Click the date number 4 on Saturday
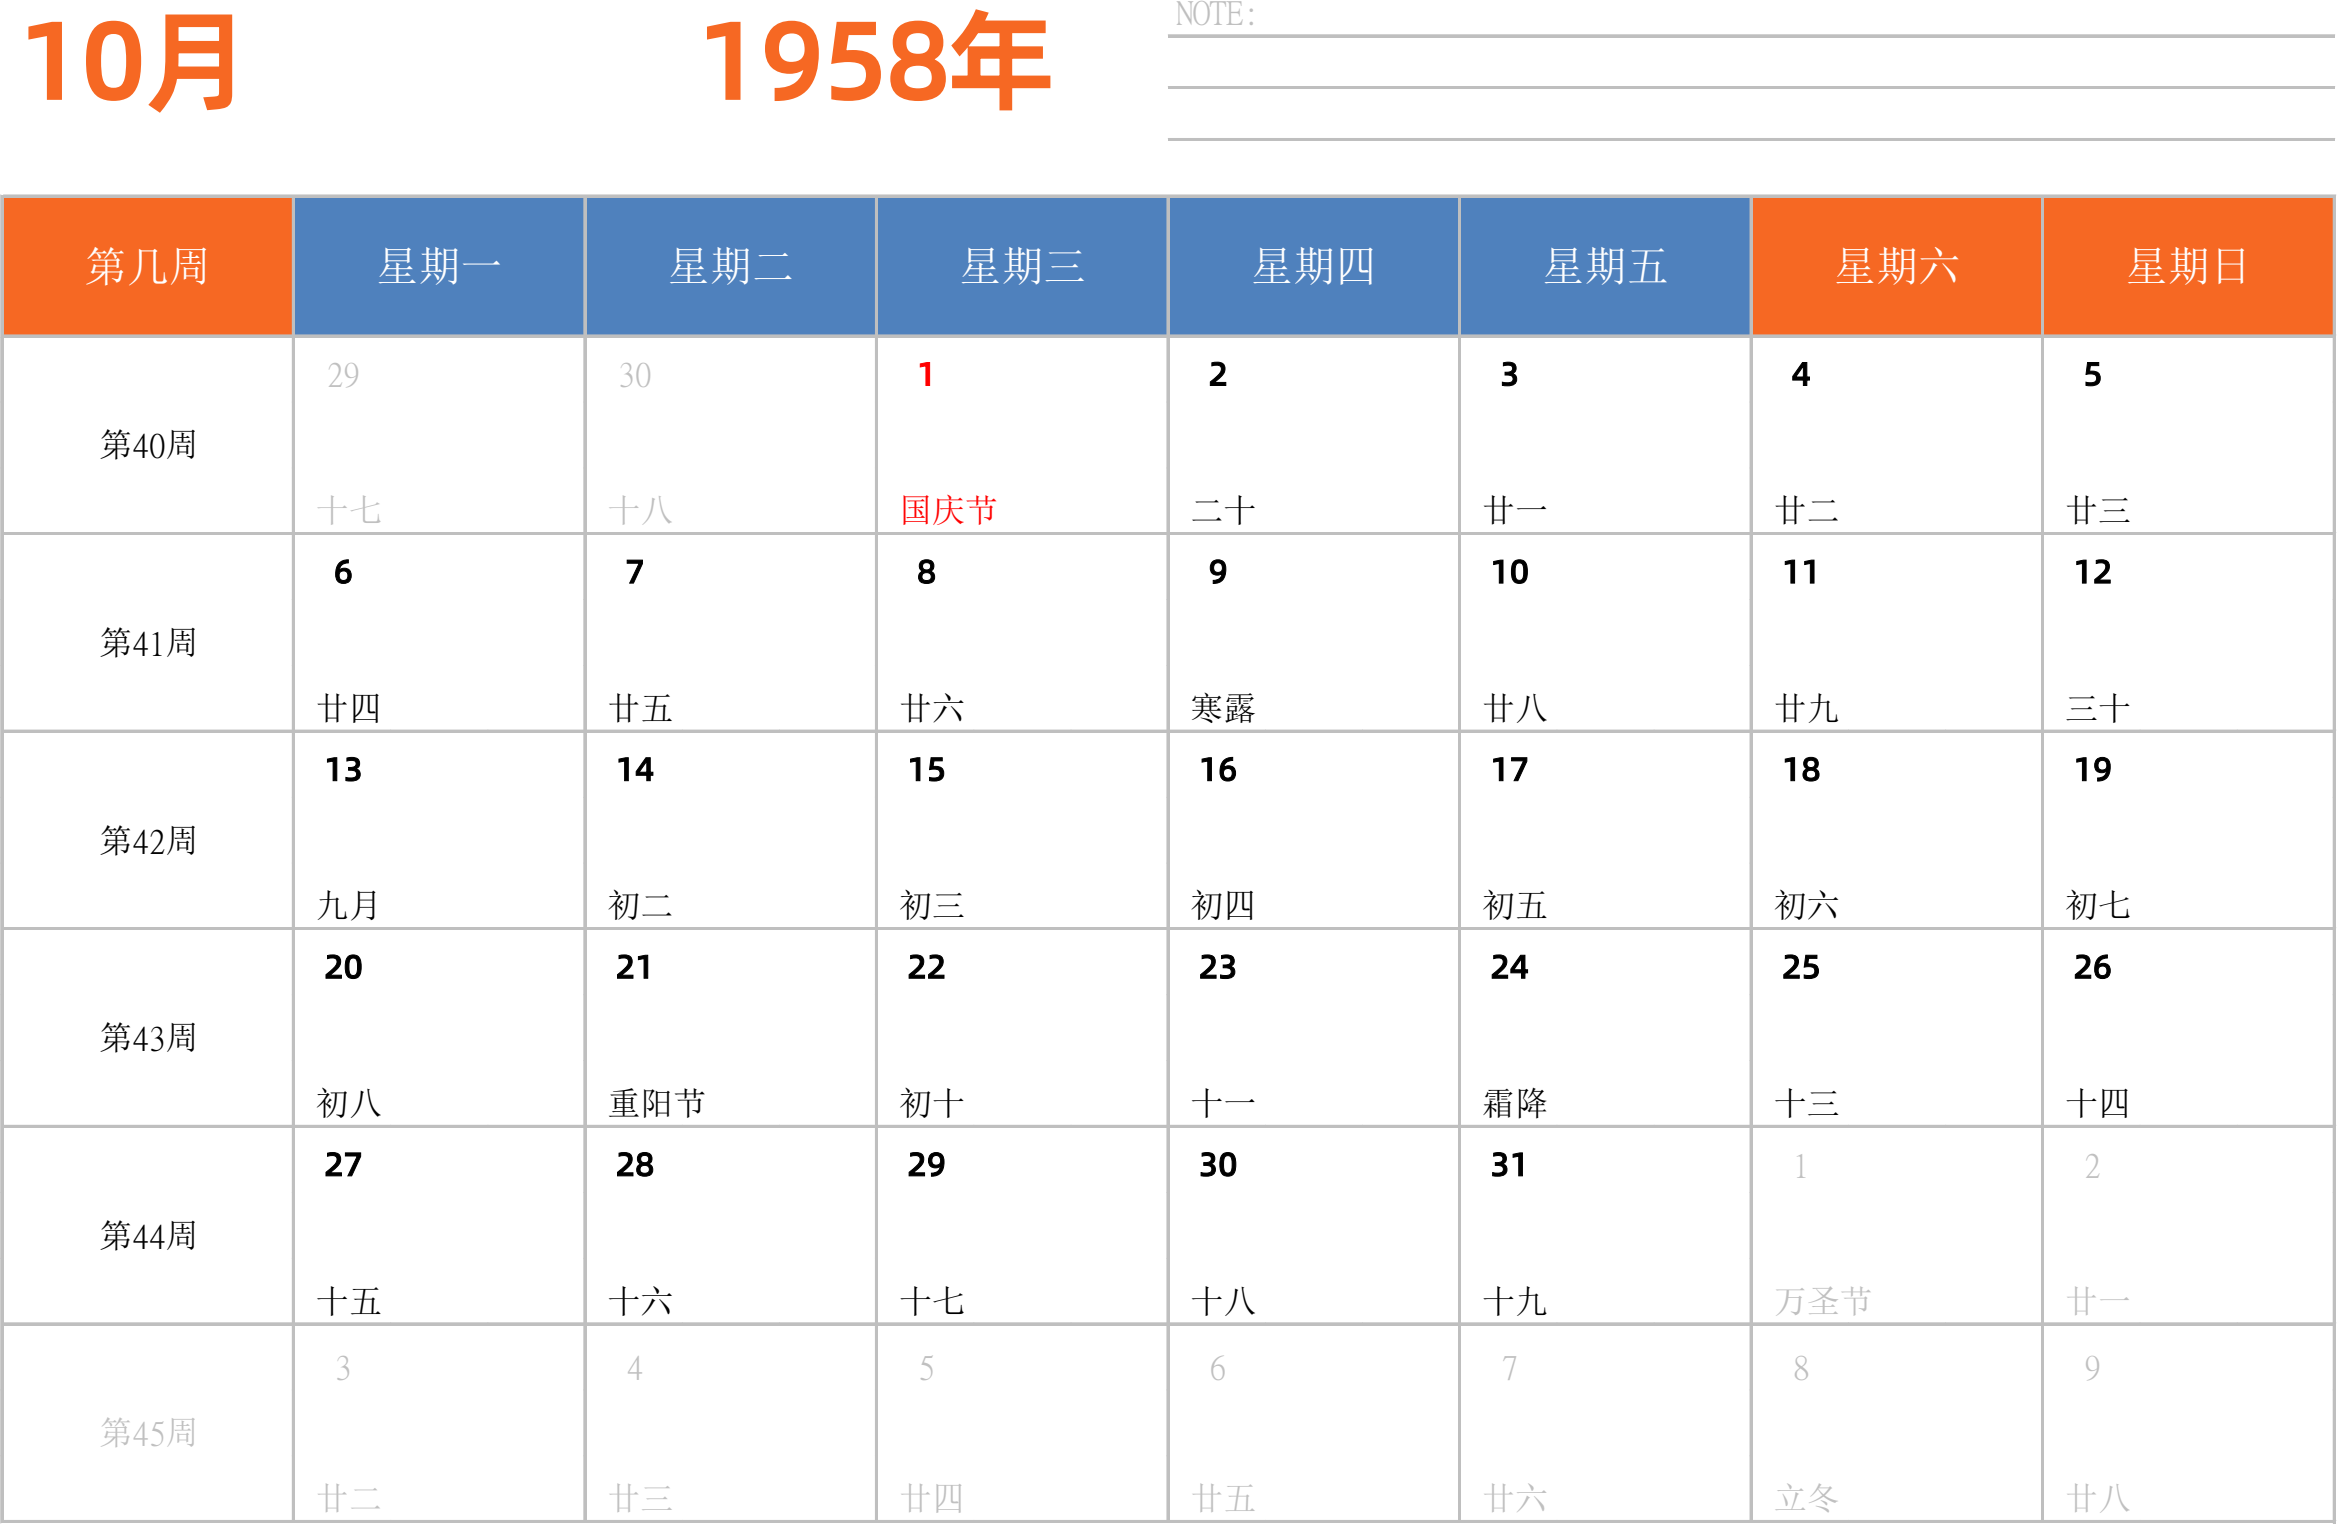 (1801, 375)
